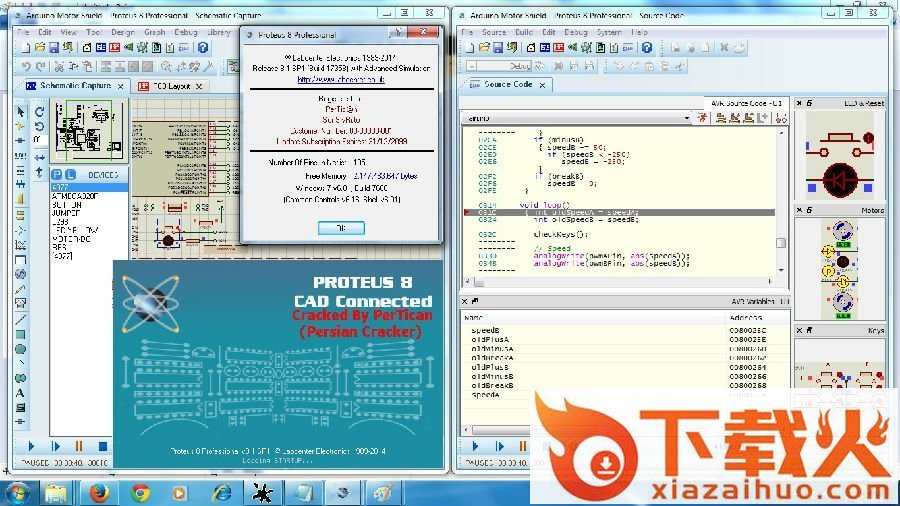
Task: Click PCB Layout icon in Source Code toolbar
Action: [558, 48]
